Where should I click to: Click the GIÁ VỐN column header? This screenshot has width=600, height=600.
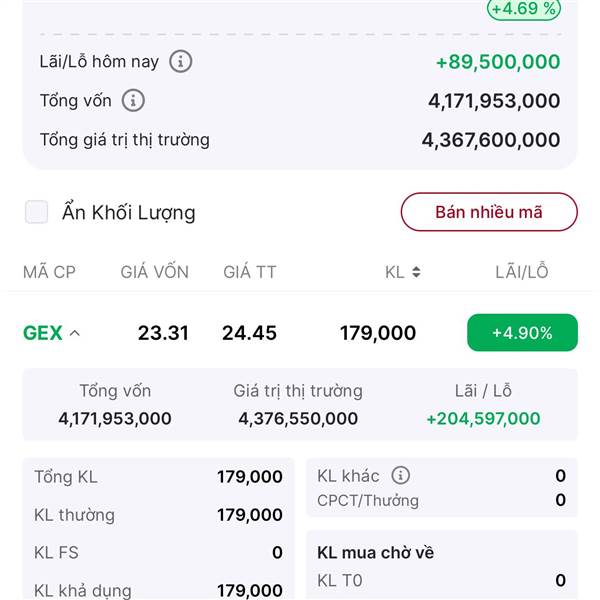click(x=155, y=272)
